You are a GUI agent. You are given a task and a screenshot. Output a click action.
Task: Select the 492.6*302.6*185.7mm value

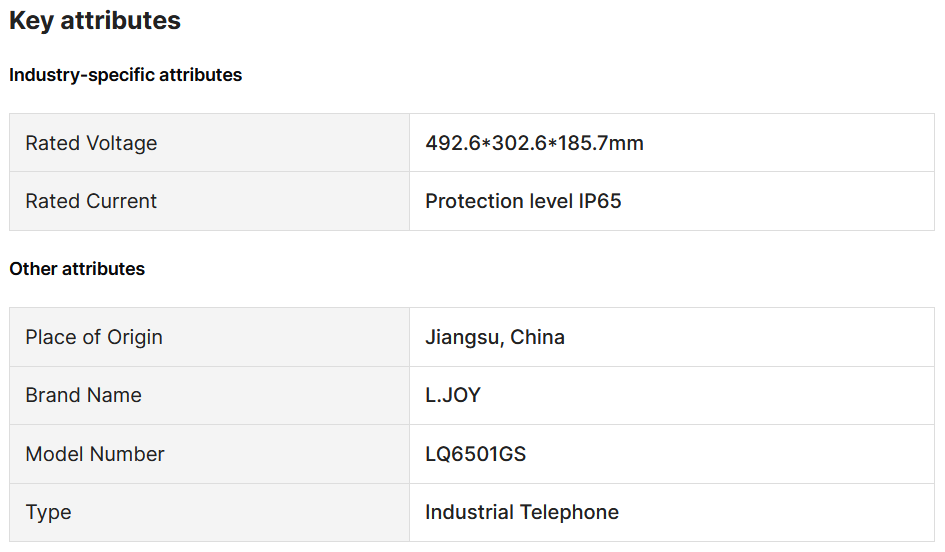coord(534,143)
